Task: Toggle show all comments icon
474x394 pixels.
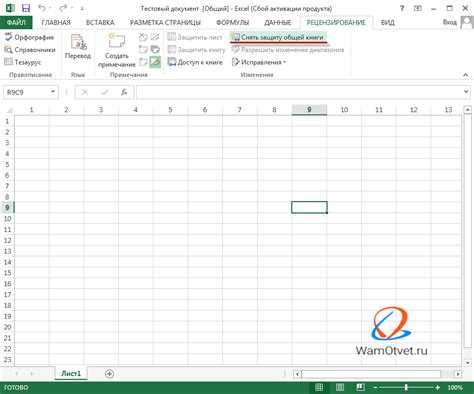Action: [x=155, y=50]
